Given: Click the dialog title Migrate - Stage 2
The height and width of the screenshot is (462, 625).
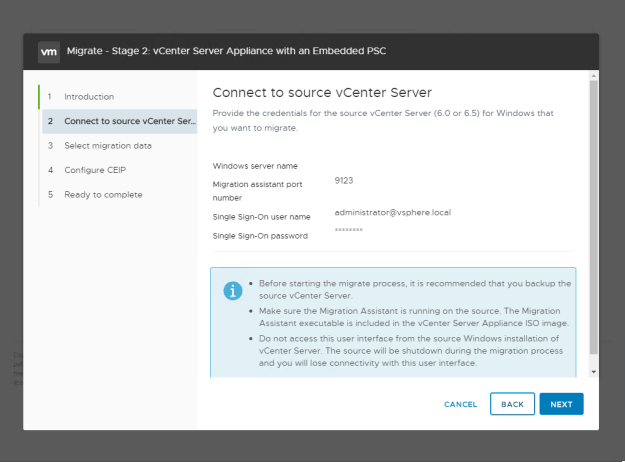Looking at the screenshot, I should point(226,51).
